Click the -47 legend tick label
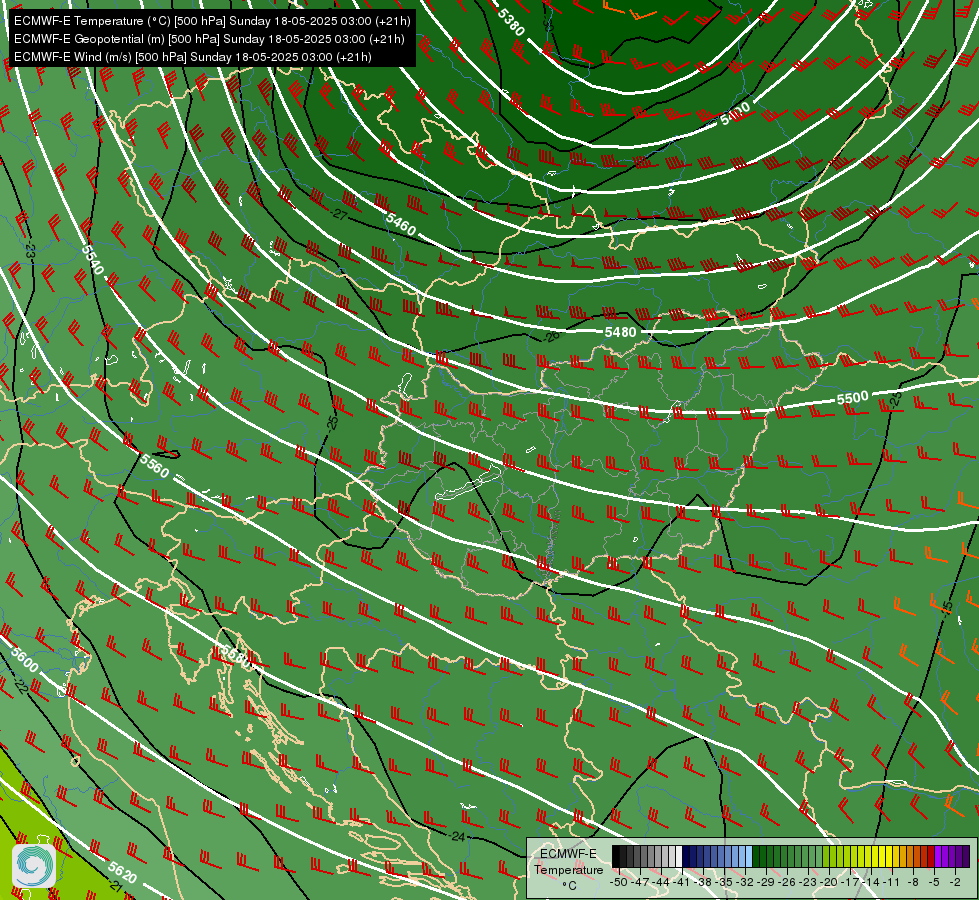 tap(639, 883)
